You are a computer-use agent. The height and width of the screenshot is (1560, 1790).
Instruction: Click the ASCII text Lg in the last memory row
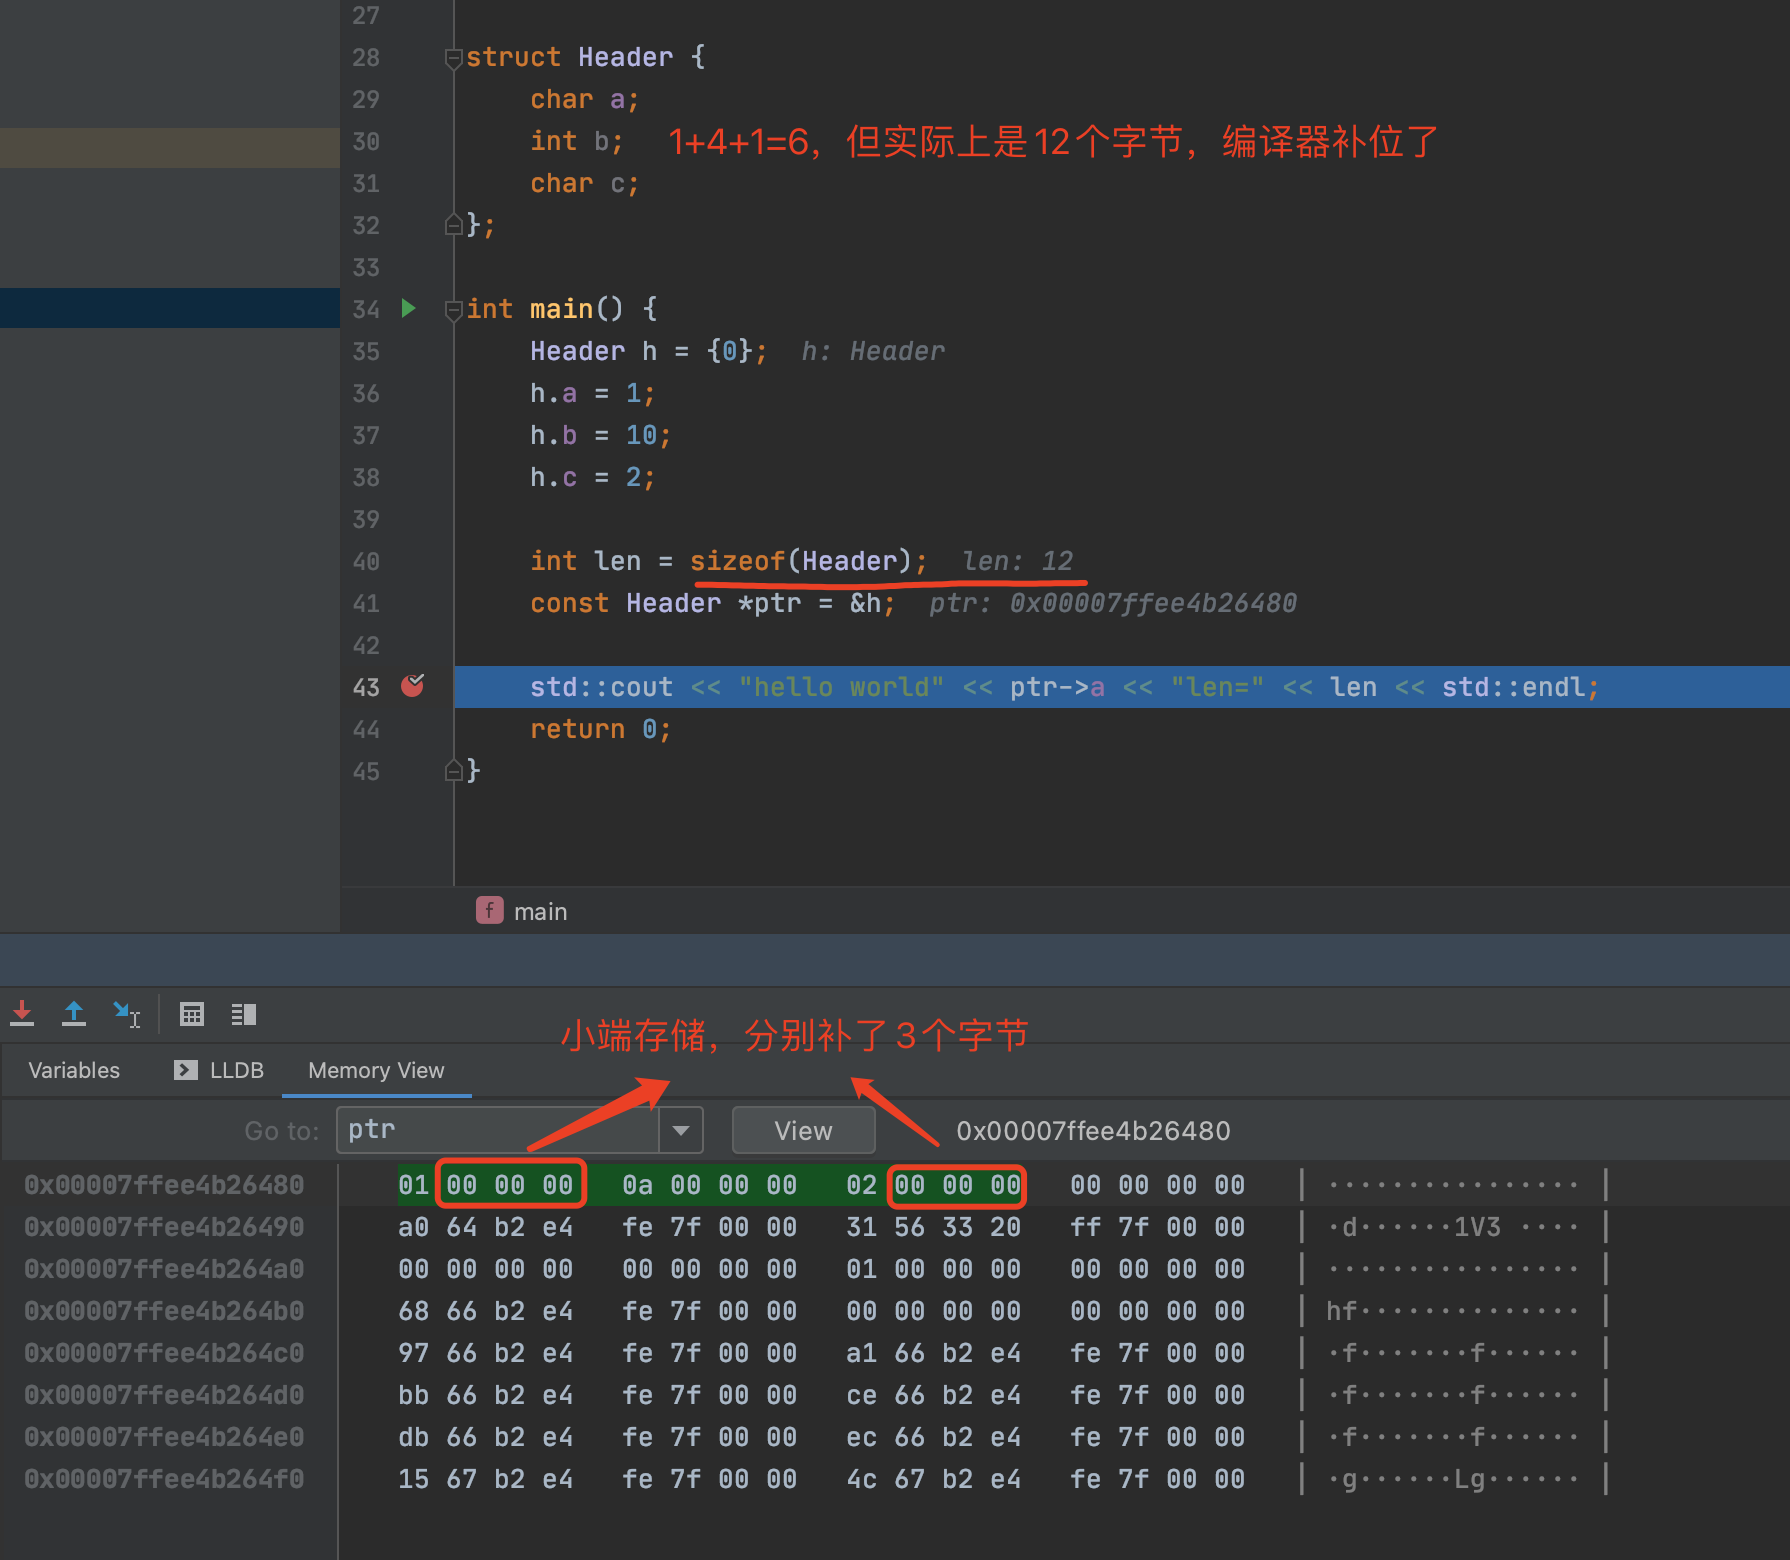point(1469,1479)
